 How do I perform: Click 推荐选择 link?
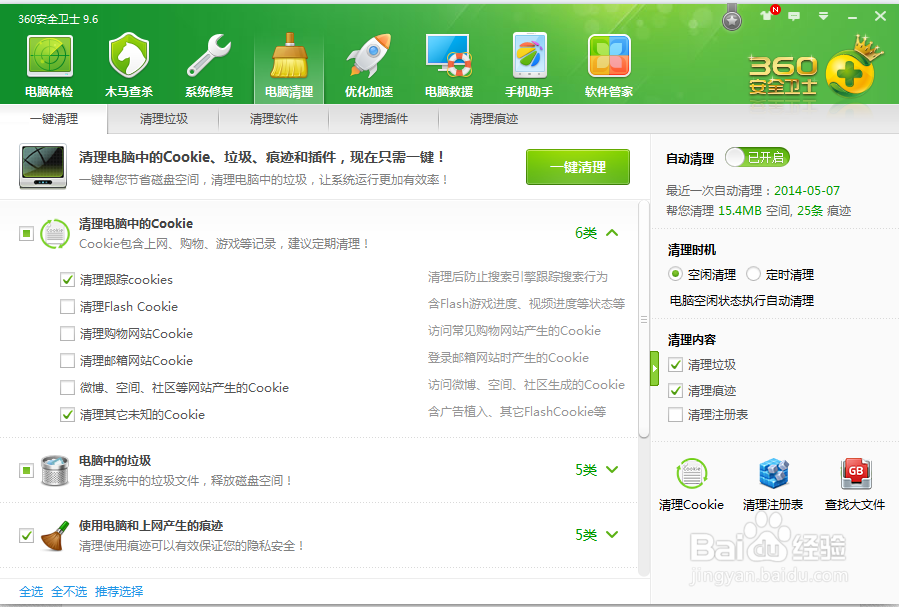coord(119,591)
